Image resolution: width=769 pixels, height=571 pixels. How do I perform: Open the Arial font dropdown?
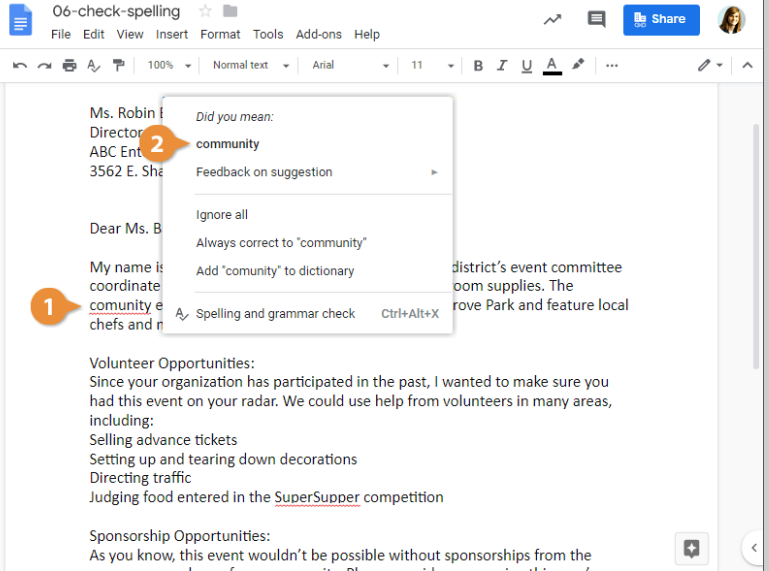click(350, 65)
